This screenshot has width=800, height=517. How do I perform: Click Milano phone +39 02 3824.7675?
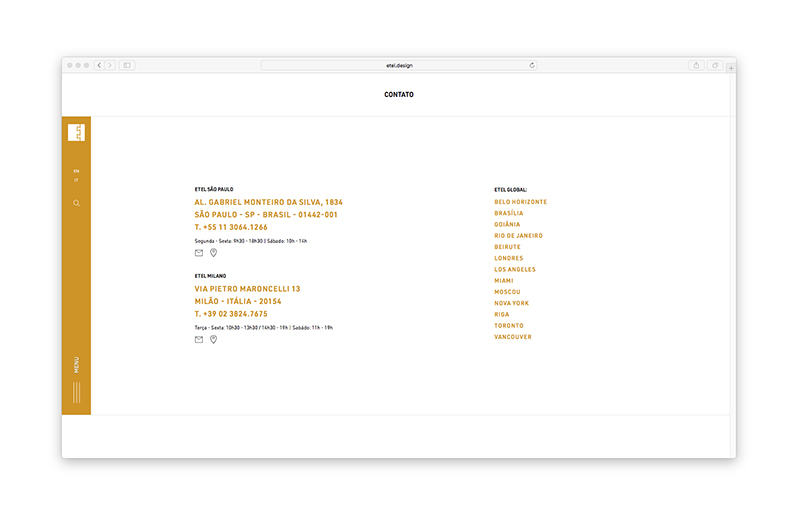(231, 314)
